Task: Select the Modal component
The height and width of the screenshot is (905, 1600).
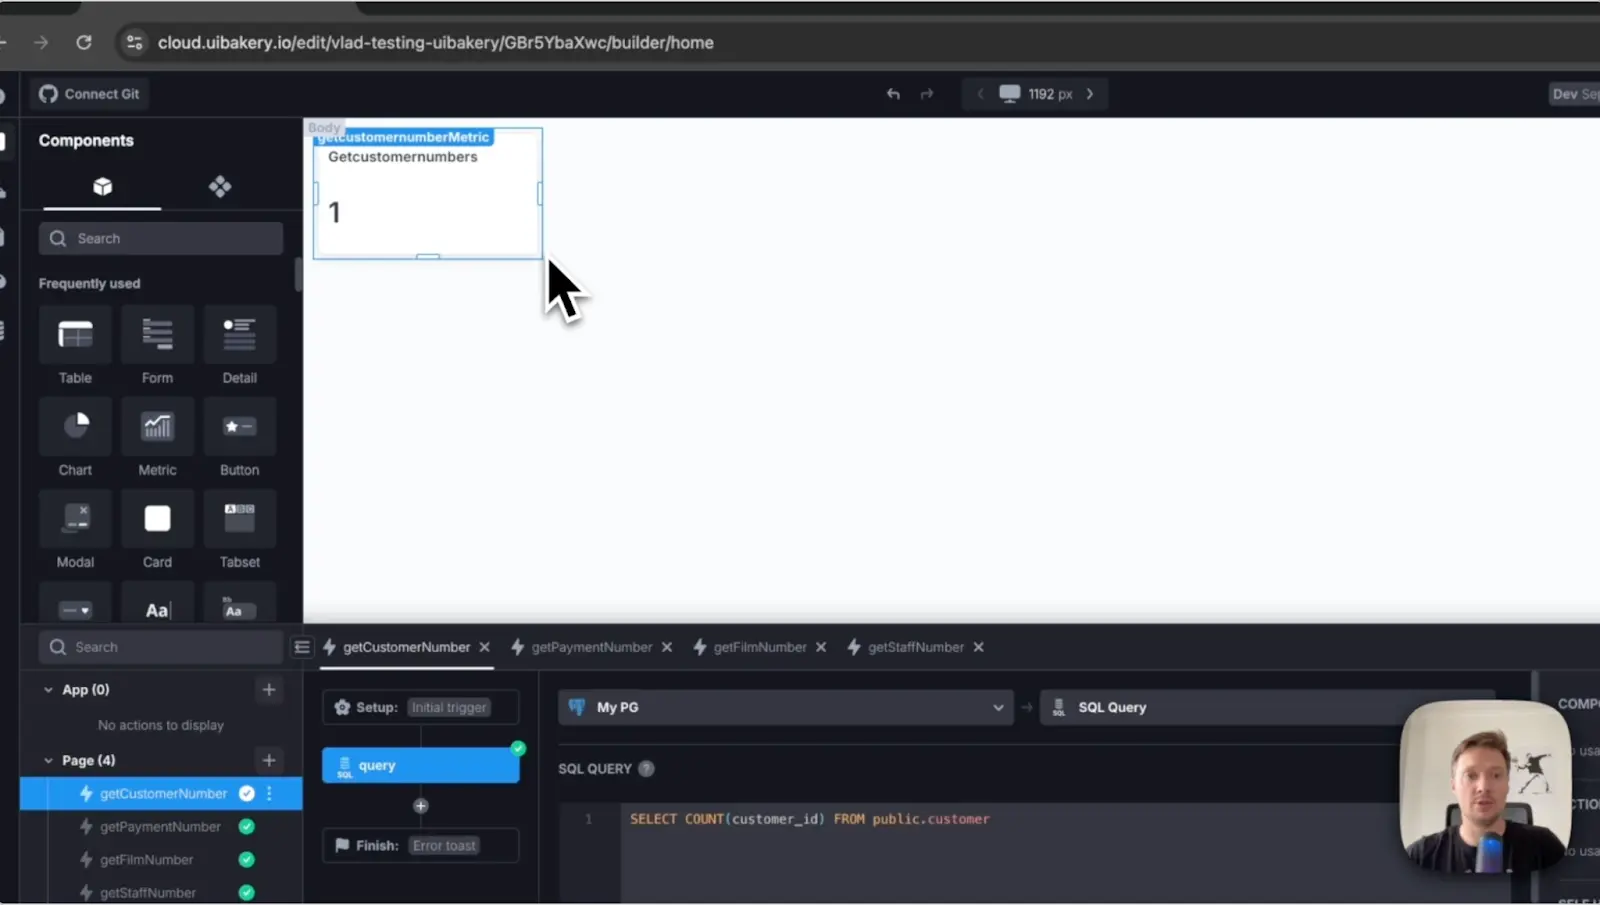Action: 75,531
